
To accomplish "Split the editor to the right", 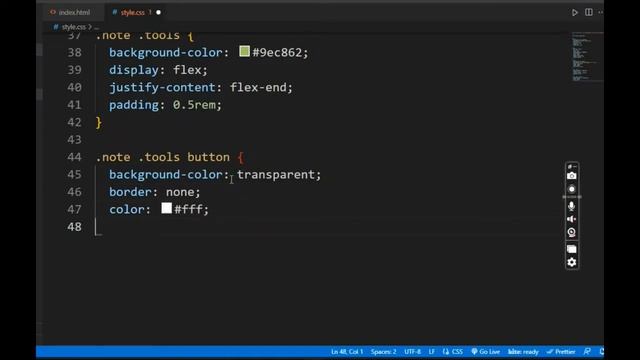I will (x=589, y=12).
